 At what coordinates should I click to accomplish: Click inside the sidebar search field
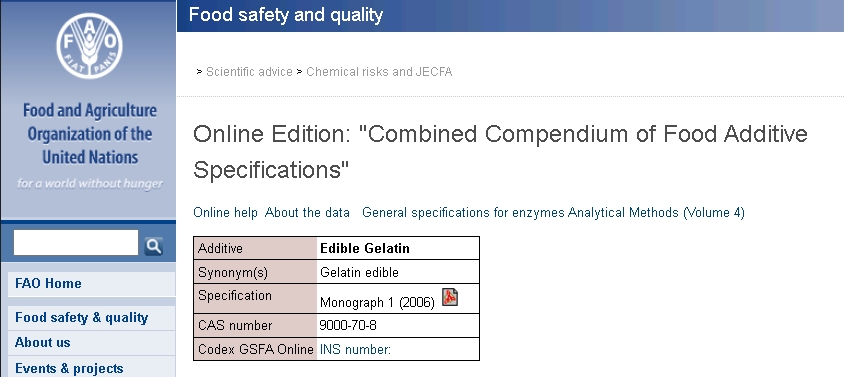tap(76, 243)
